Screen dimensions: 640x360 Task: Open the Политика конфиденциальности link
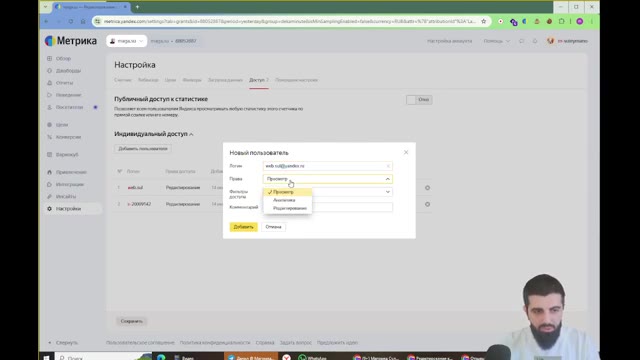pos(215,343)
